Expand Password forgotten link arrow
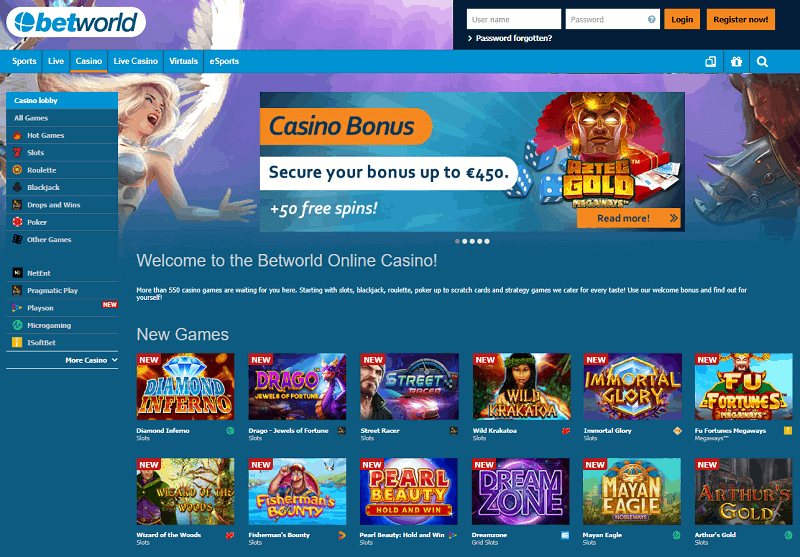This screenshot has width=800, height=557. click(x=470, y=38)
